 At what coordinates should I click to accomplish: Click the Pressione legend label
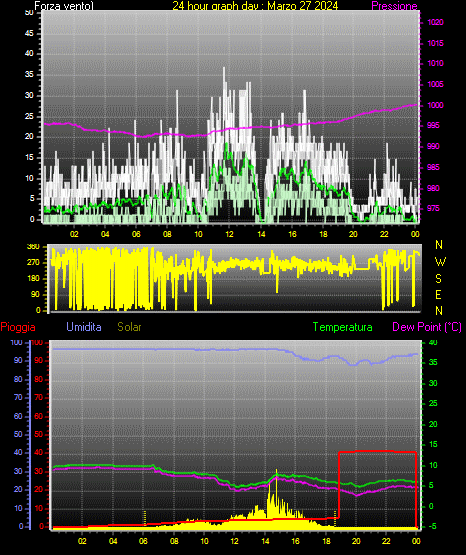pos(394,6)
